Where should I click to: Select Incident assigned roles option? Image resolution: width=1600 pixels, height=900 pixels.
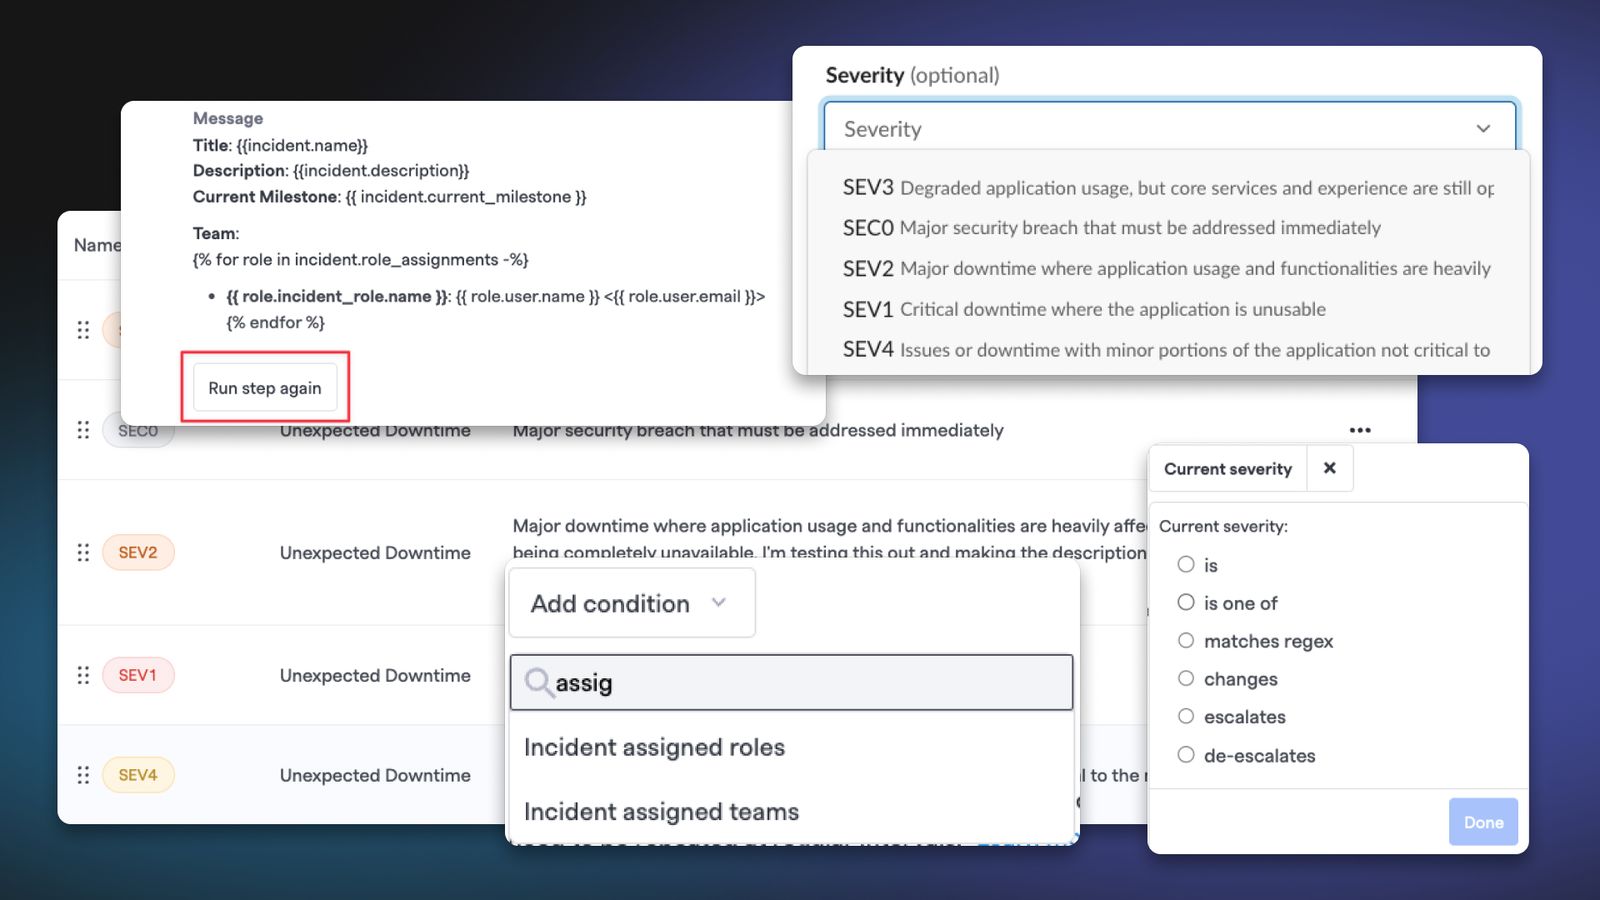[x=654, y=747]
